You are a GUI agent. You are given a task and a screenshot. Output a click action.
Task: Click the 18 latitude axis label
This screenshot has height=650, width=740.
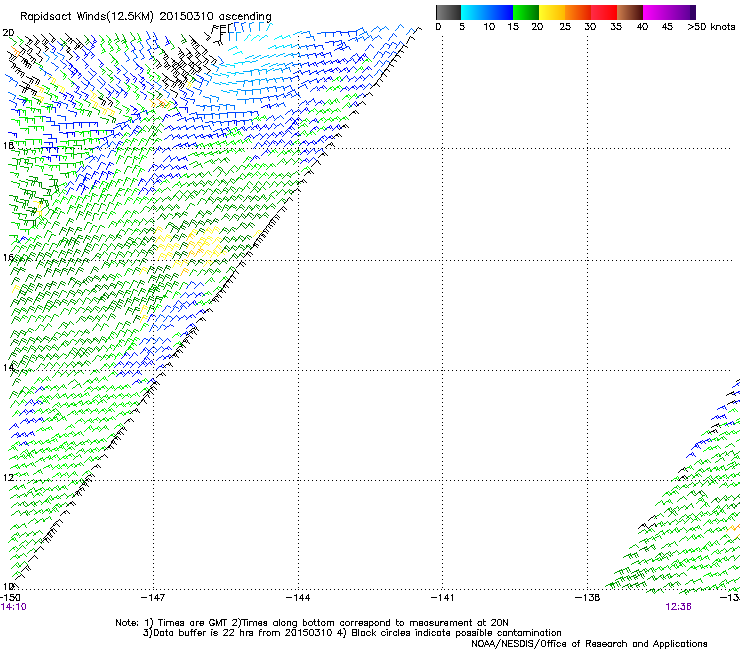tap(8, 145)
